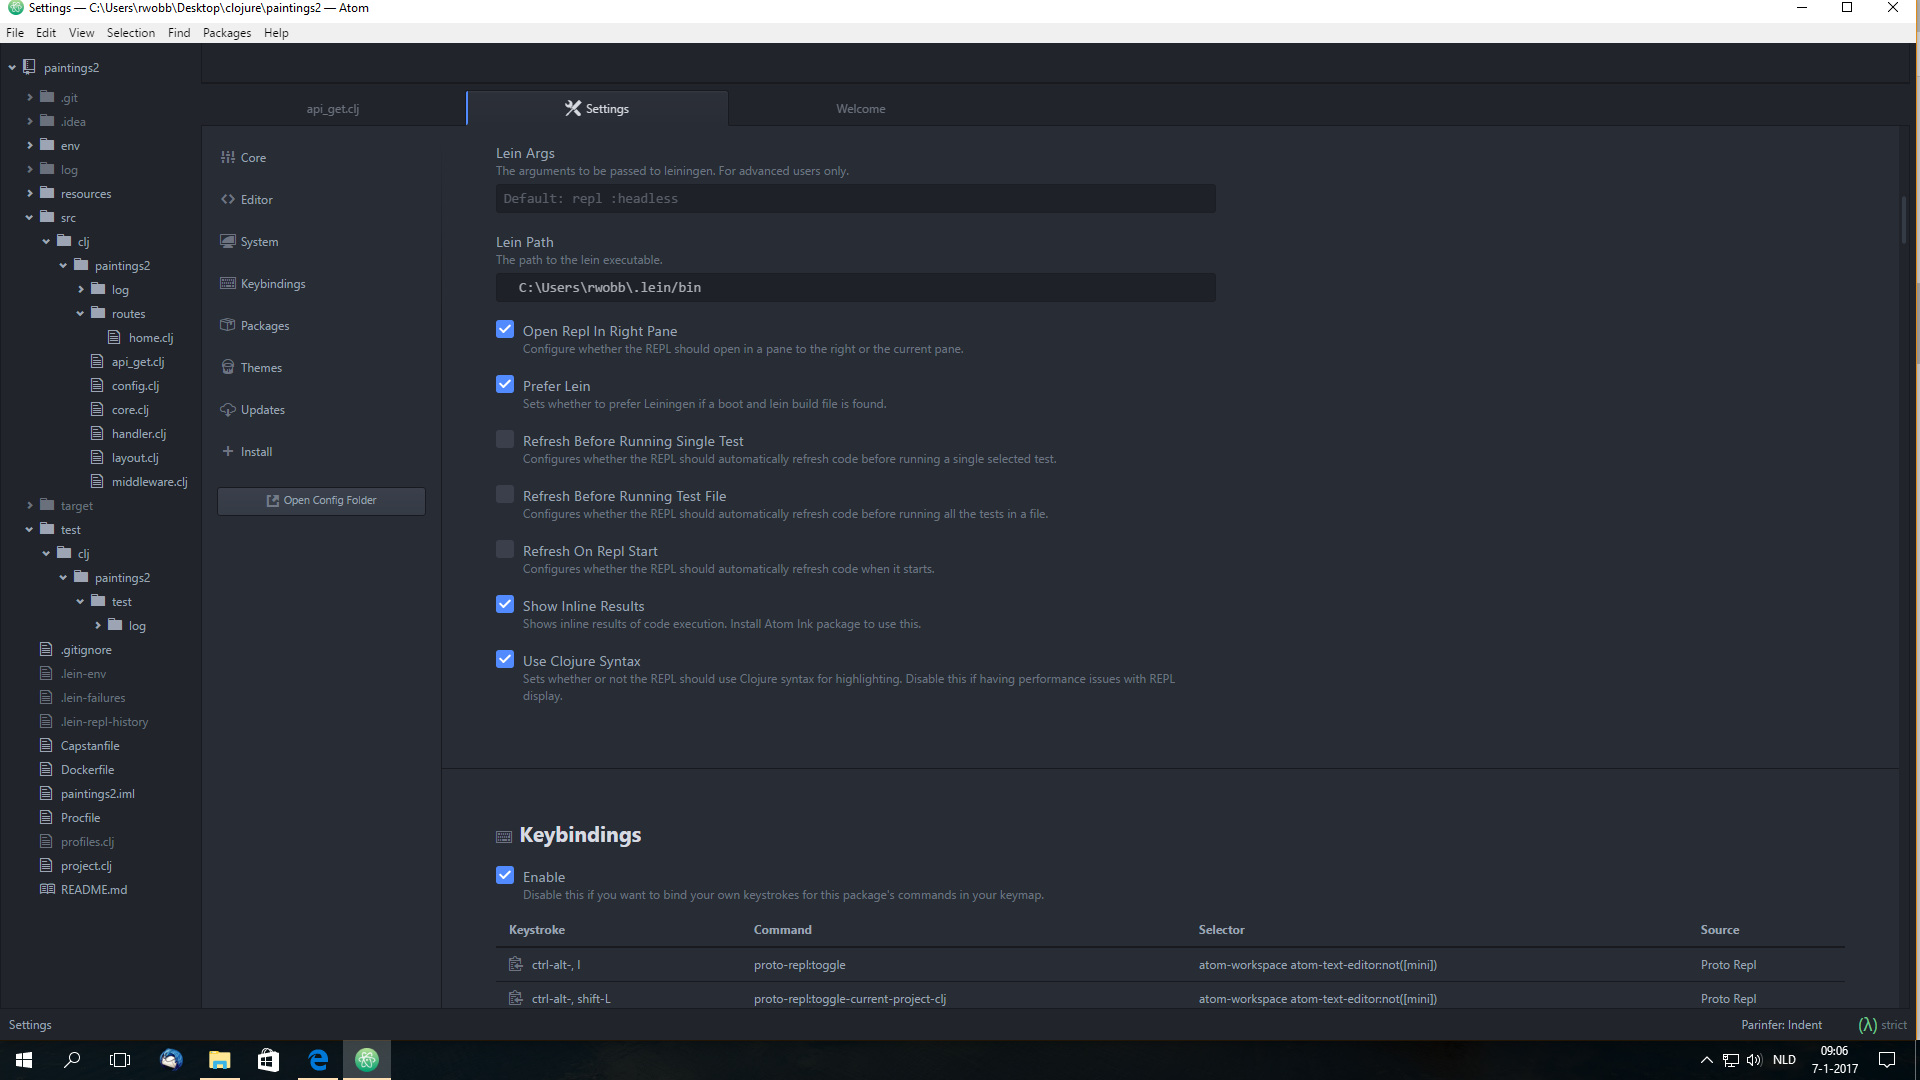1920x1080 pixels.
Task: Check Refresh On Repl Start
Action: pyautogui.click(x=505, y=549)
